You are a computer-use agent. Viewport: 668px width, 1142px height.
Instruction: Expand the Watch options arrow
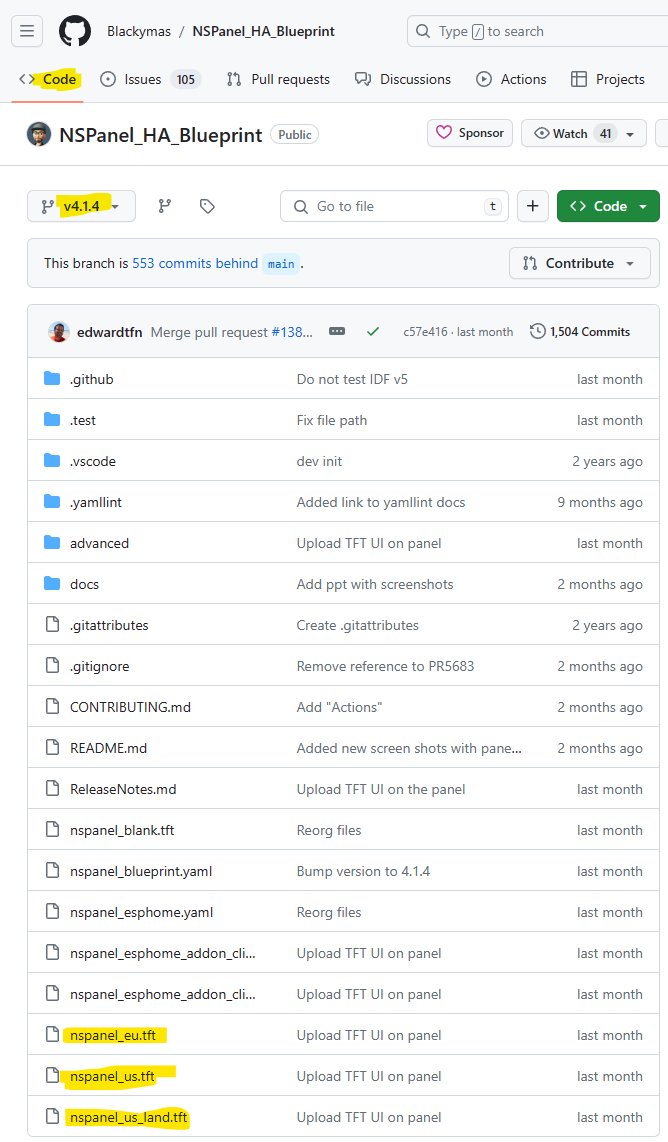631,134
